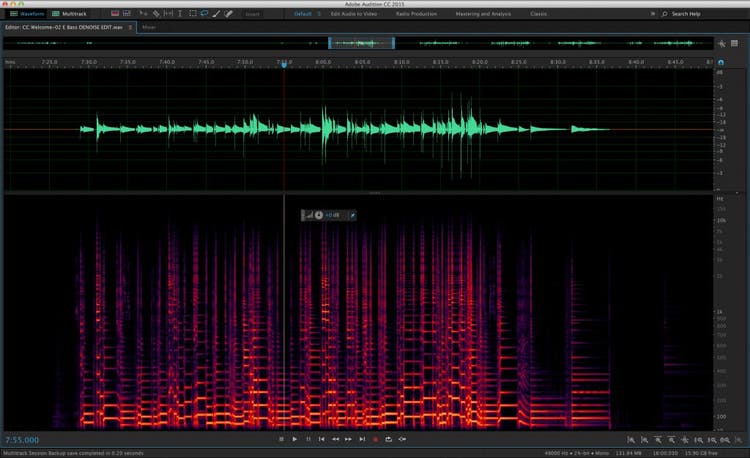Toggle Loop Playback button
Image resolution: width=750 pixels, height=458 pixels.
[389, 439]
